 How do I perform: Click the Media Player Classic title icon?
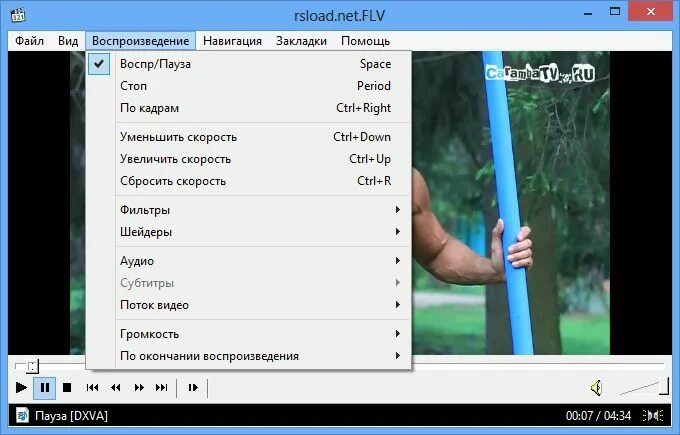[x=18, y=15]
